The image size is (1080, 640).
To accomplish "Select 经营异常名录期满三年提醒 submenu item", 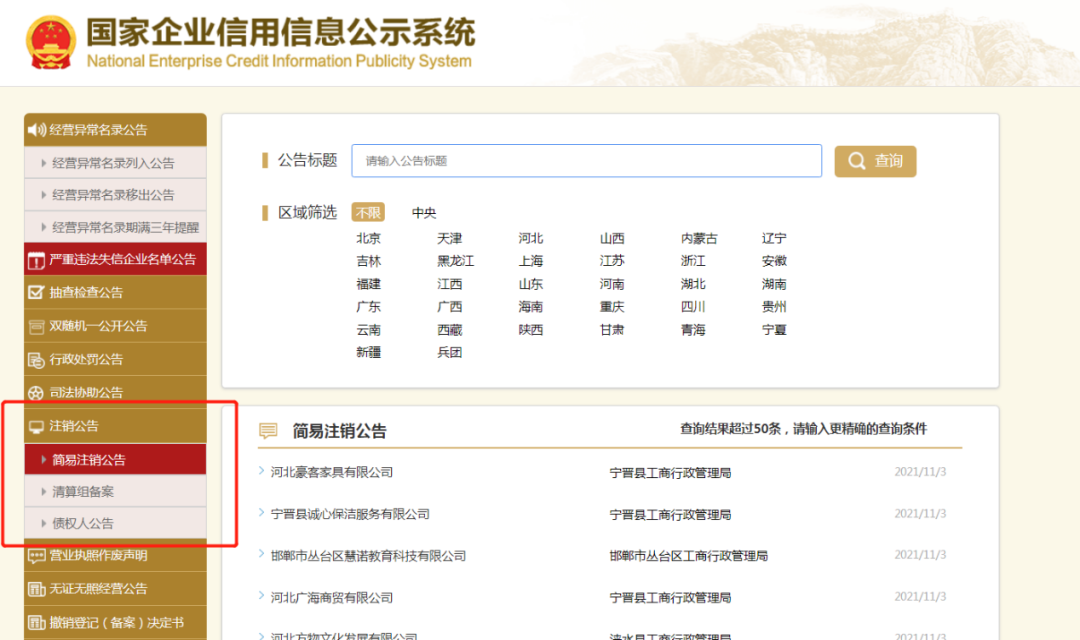I will point(115,227).
